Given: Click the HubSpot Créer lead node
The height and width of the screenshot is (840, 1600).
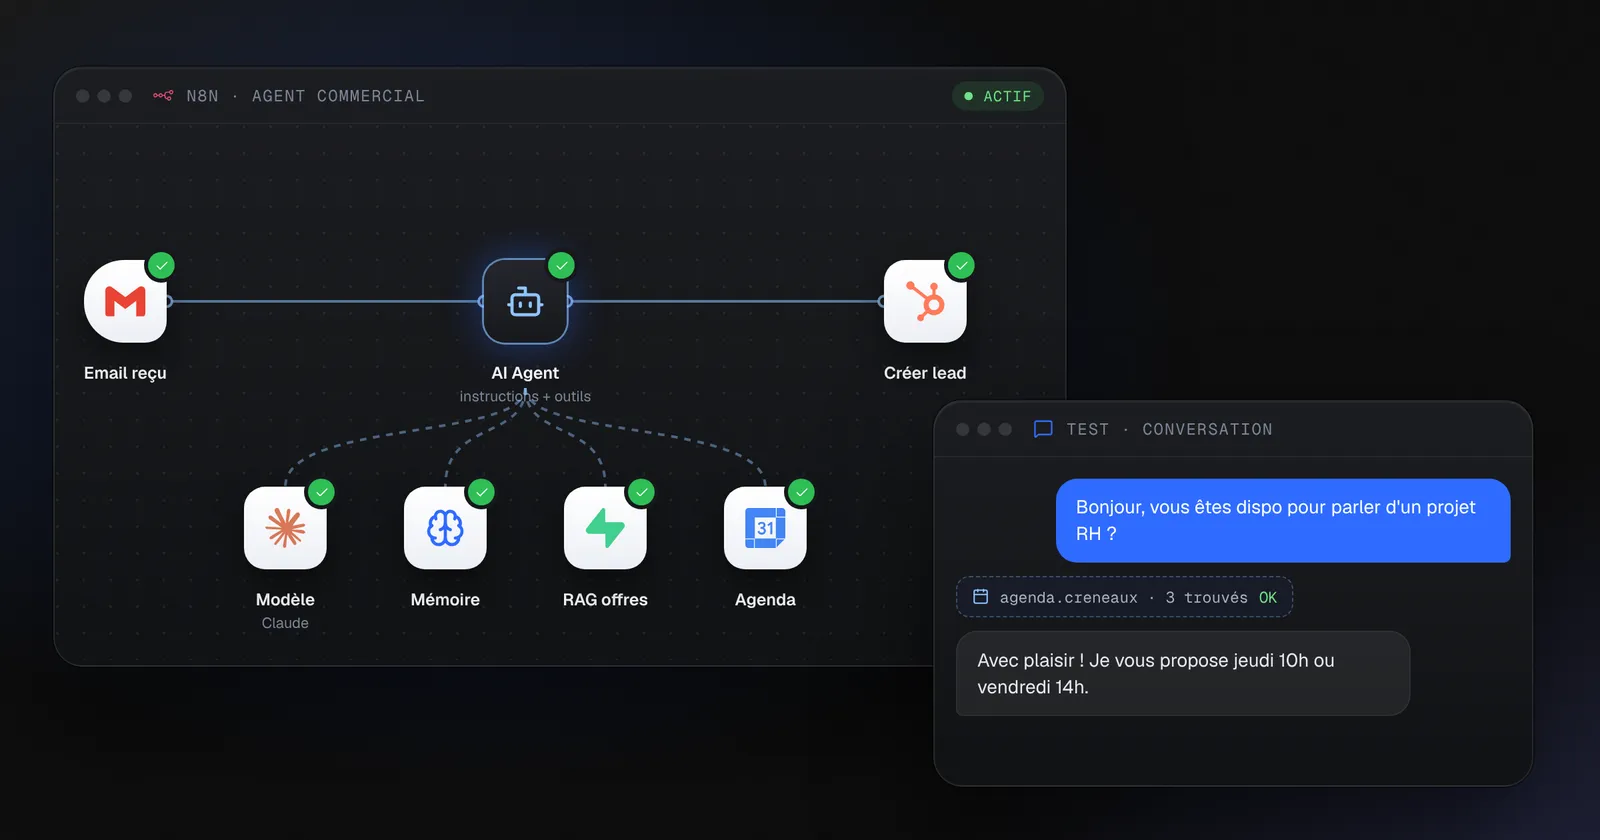Looking at the screenshot, I should [925, 301].
